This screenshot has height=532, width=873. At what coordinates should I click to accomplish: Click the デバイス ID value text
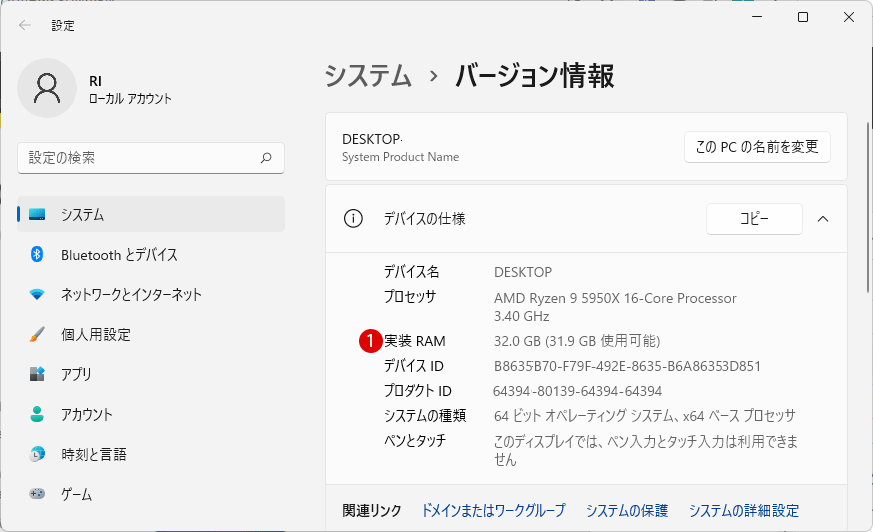[x=627, y=366]
